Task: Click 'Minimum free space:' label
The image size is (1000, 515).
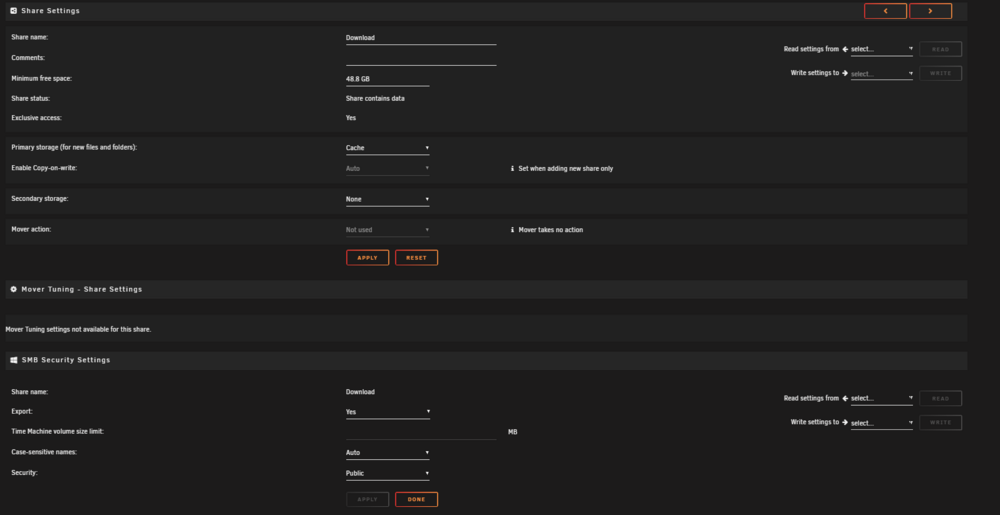Action: coord(41,78)
